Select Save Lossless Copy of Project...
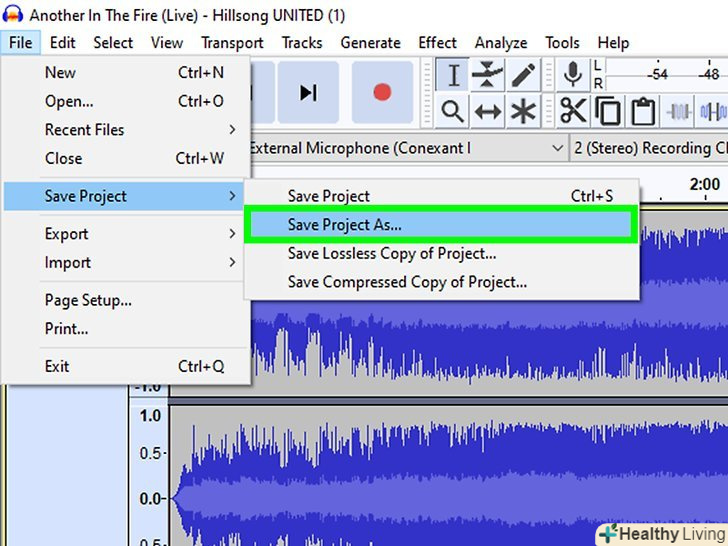The height and width of the screenshot is (546, 728). point(392,254)
